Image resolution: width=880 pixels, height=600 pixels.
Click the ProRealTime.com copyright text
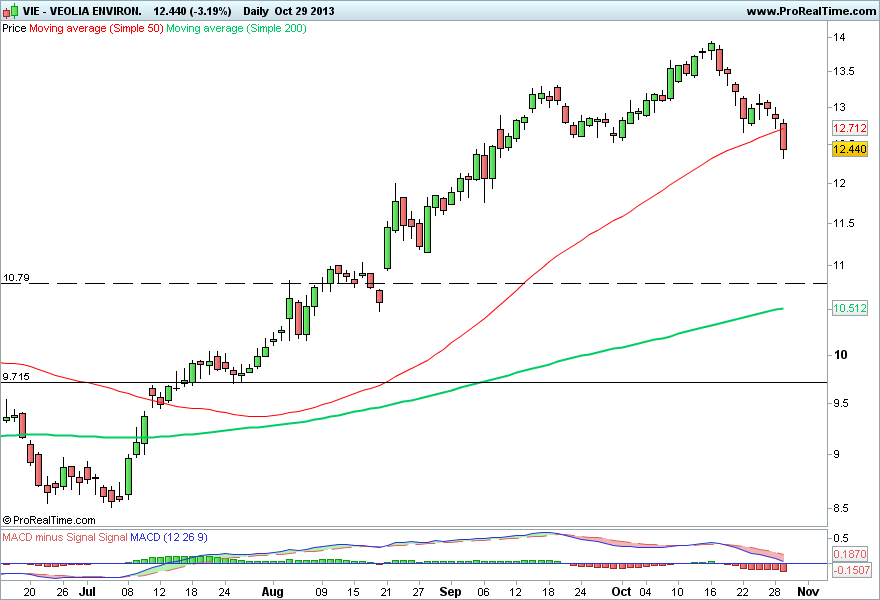point(49,520)
